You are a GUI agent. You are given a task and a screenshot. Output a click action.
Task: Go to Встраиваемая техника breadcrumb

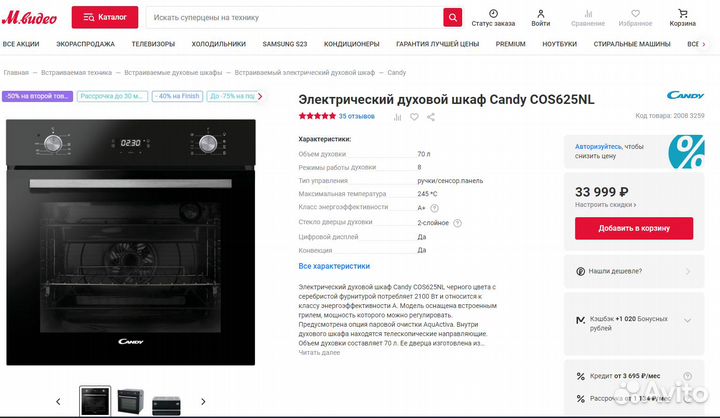coord(76,73)
